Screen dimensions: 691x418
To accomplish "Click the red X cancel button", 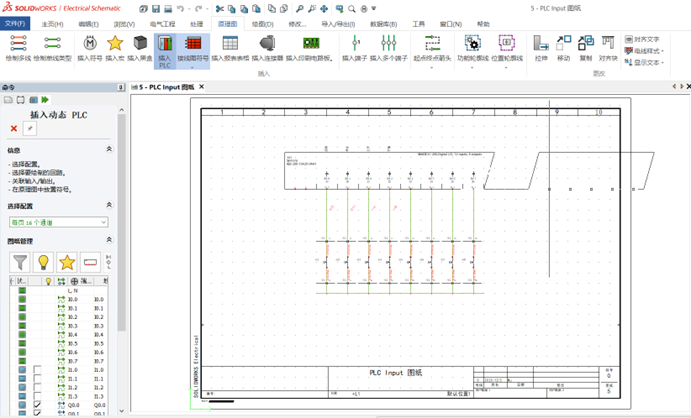I will click(14, 129).
